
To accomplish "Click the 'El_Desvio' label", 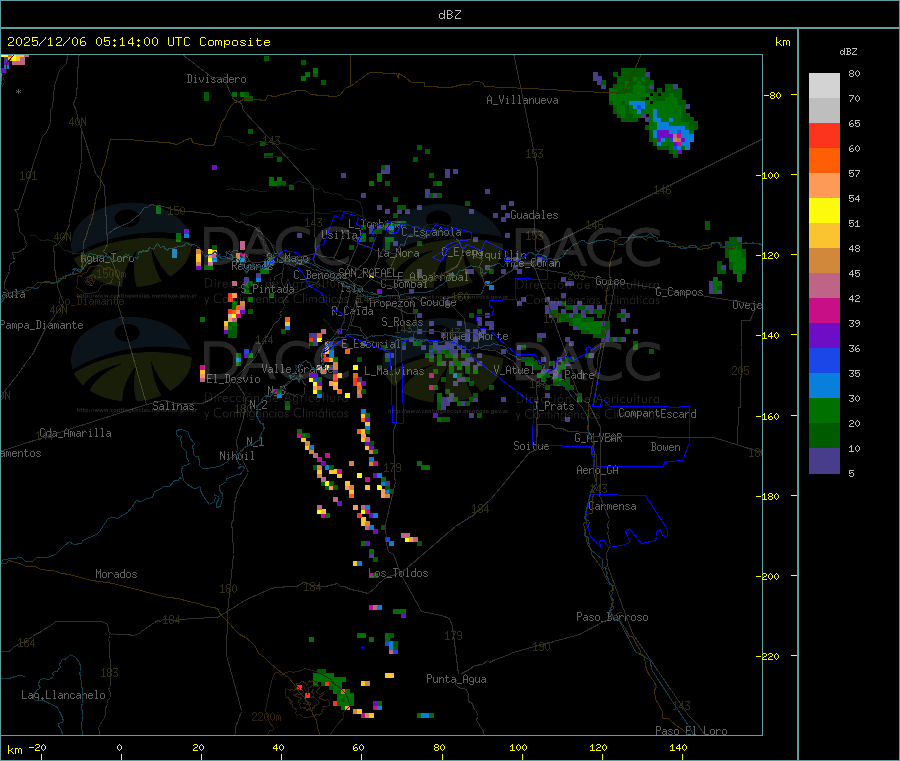I will click(x=234, y=379).
